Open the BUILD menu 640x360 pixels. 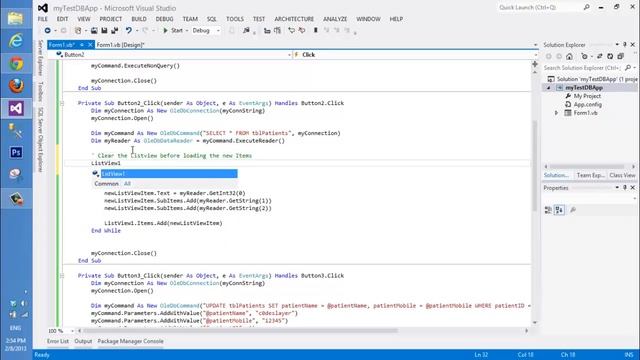click(x=139, y=19)
